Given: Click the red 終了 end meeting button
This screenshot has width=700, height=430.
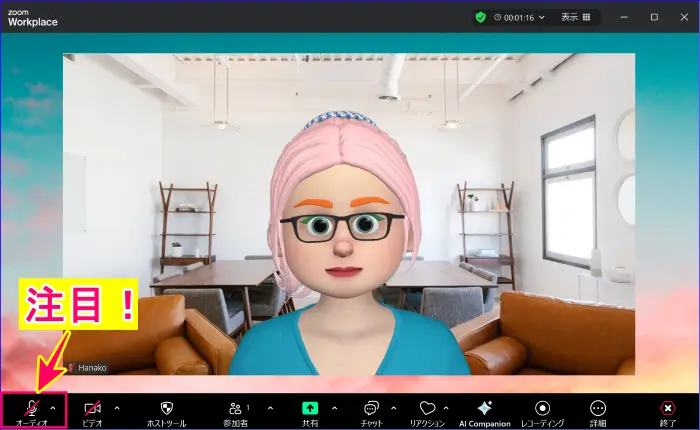Looking at the screenshot, I should point(668,408).
